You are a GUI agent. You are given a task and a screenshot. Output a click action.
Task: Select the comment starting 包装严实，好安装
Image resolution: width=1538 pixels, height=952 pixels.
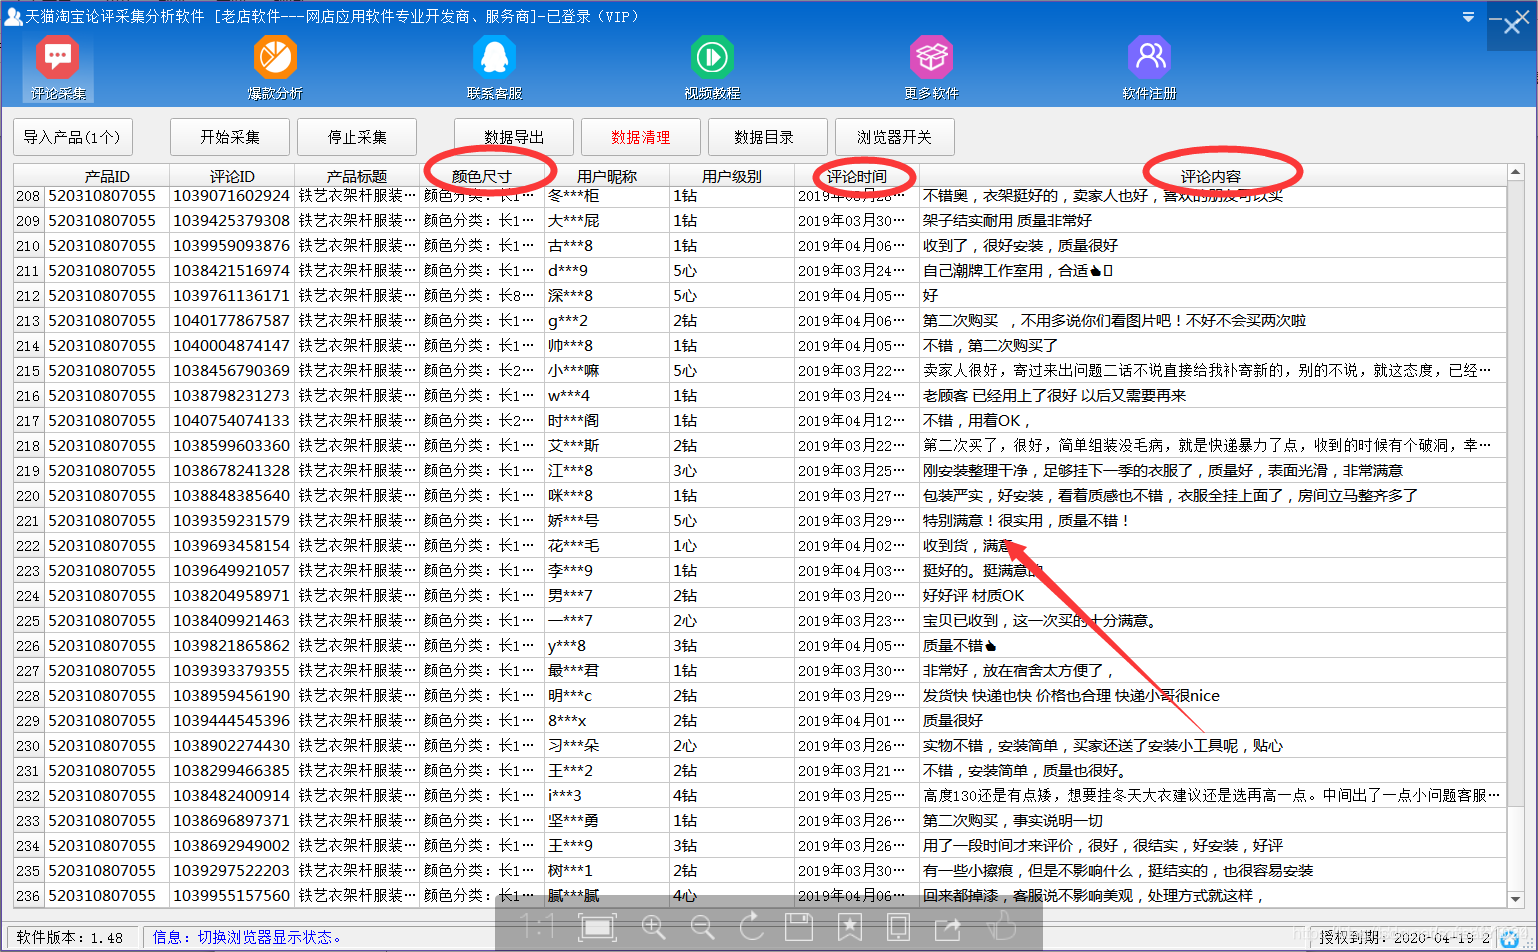pos(1213,496)
